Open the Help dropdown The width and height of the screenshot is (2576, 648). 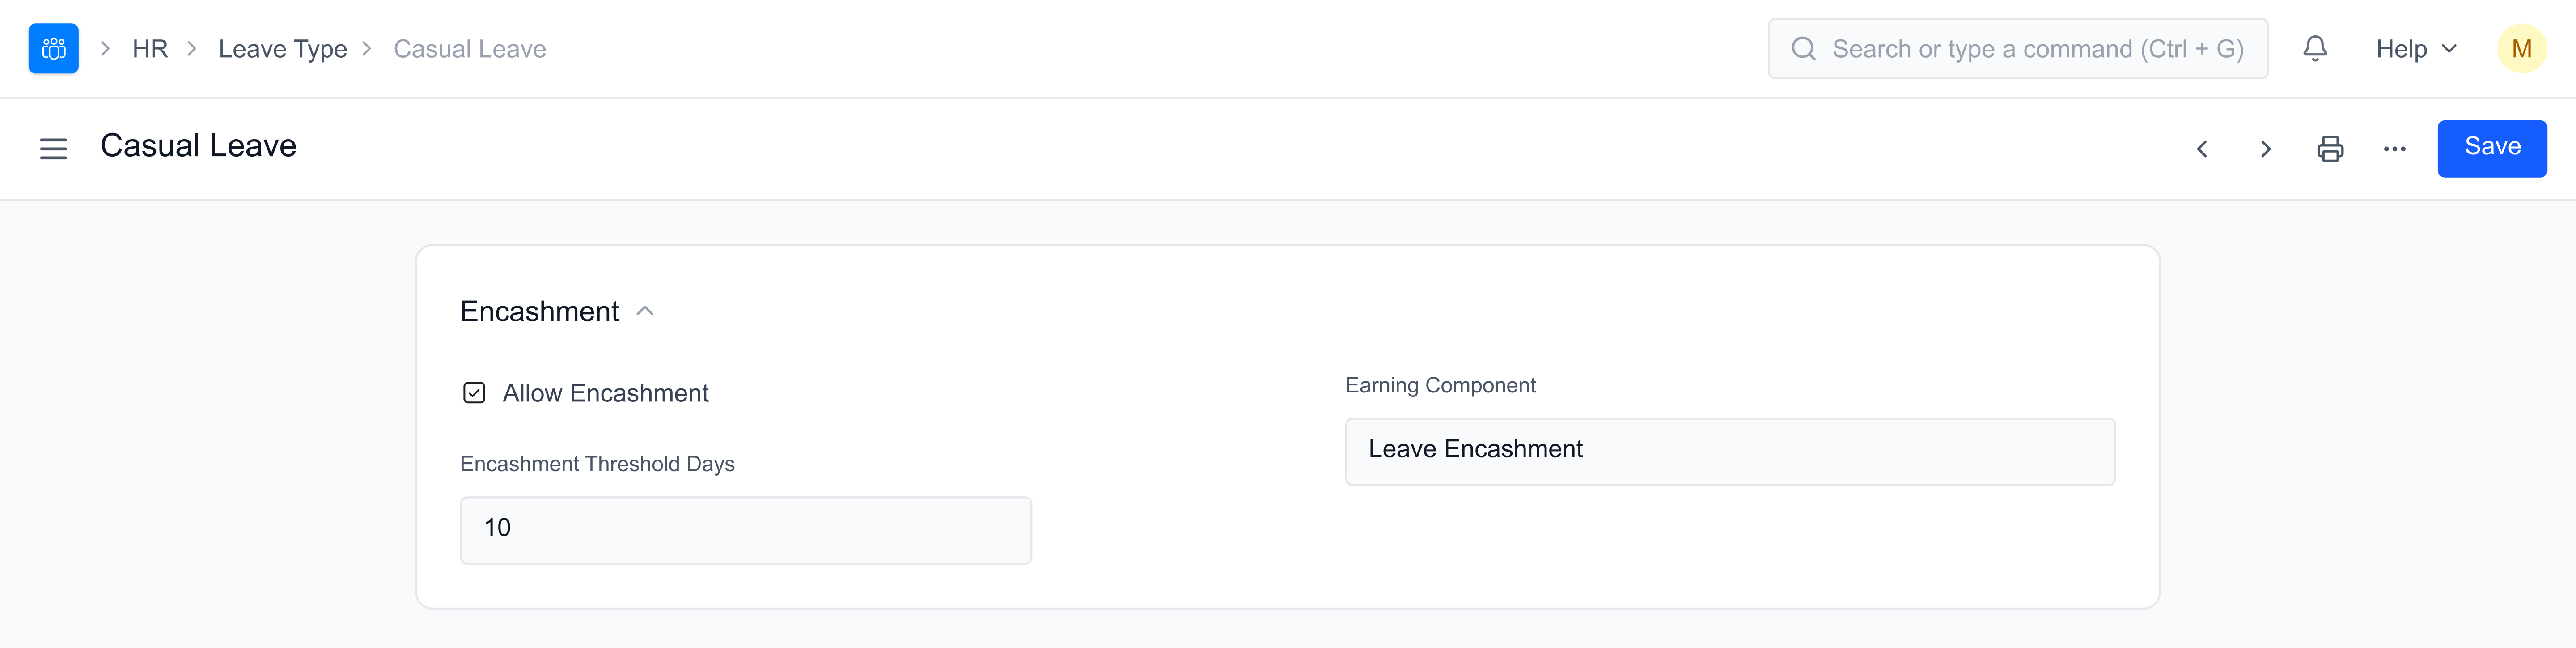pos(2415,49)
